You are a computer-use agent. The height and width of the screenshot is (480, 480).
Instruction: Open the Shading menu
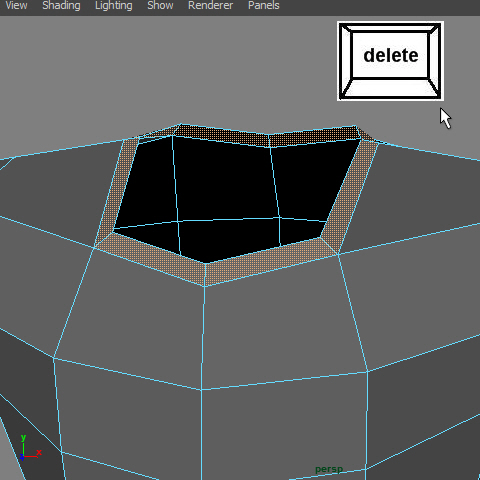point(61,6)
